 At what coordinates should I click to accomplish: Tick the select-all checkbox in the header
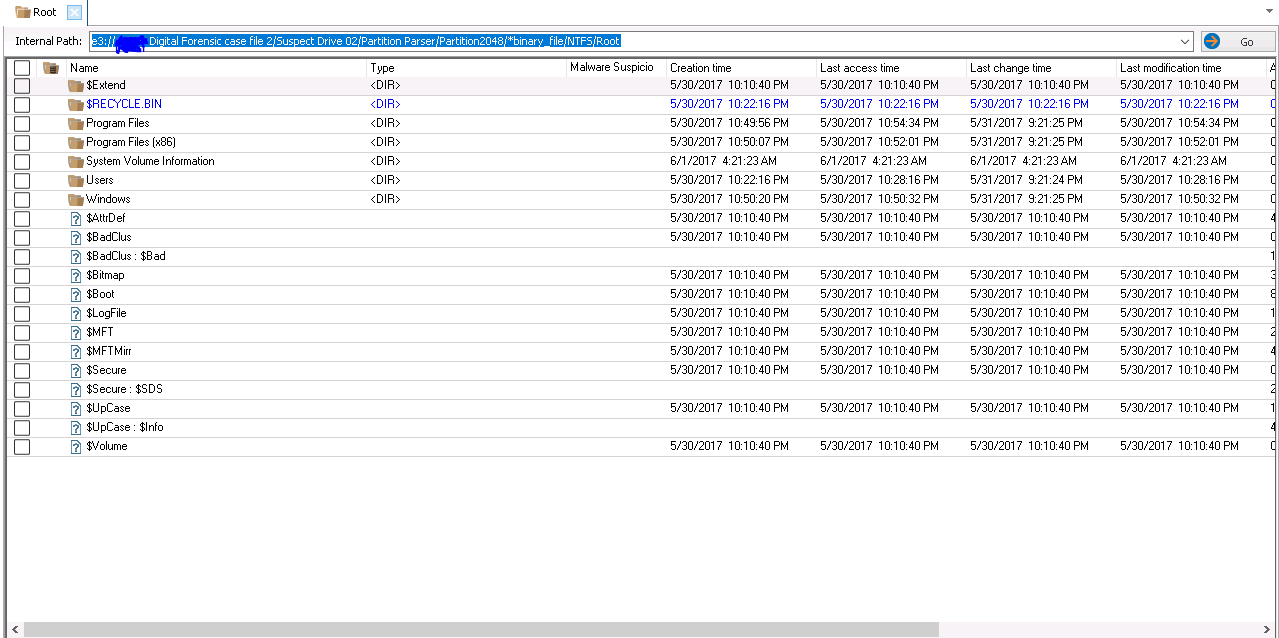(x=22, y=68)
